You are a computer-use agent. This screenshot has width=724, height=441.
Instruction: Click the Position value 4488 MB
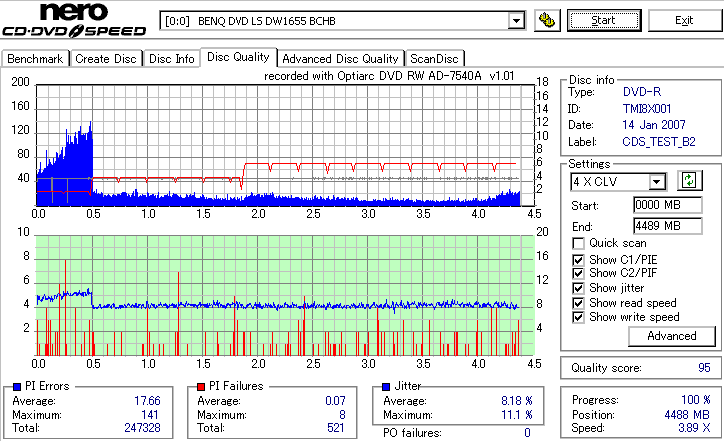coord(687,415)
